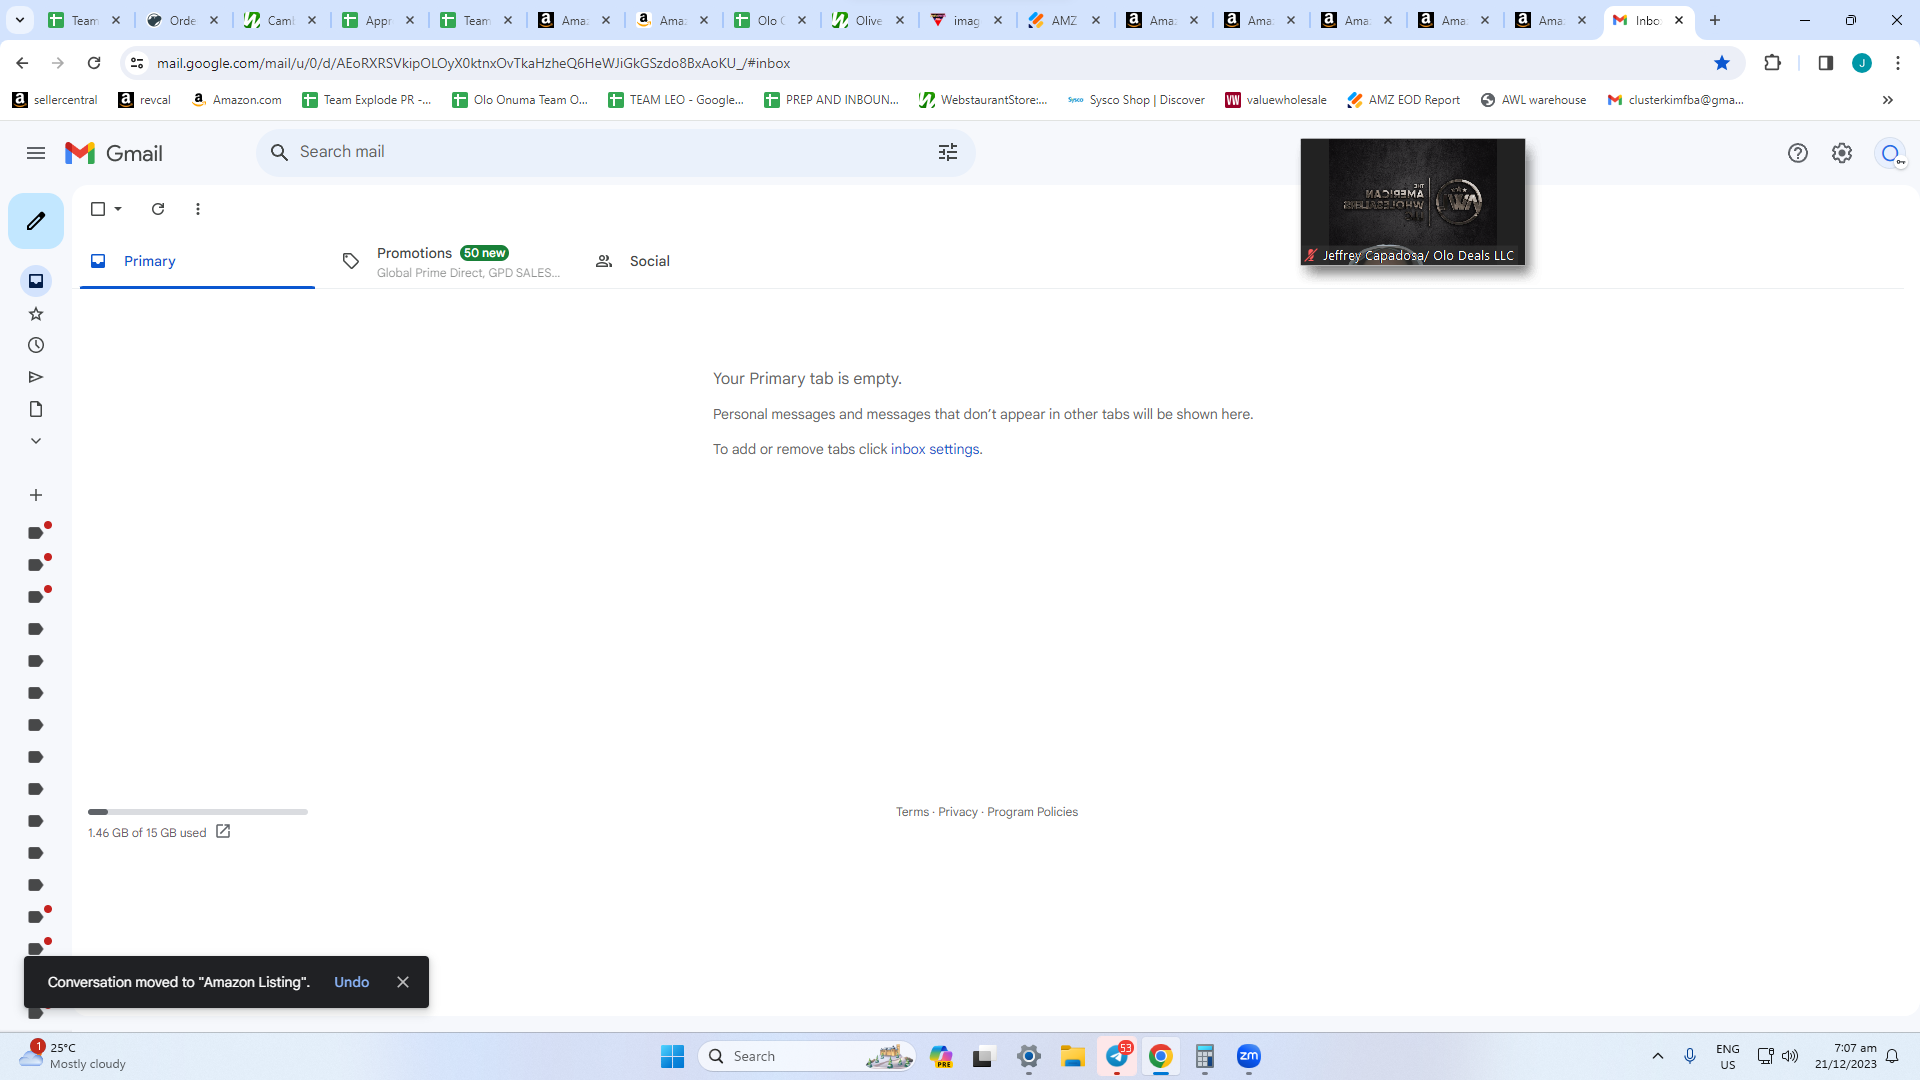Screen dimensions: 1920x1080
Task: Click the storage usage progress bar
Action: coord(198,812)
